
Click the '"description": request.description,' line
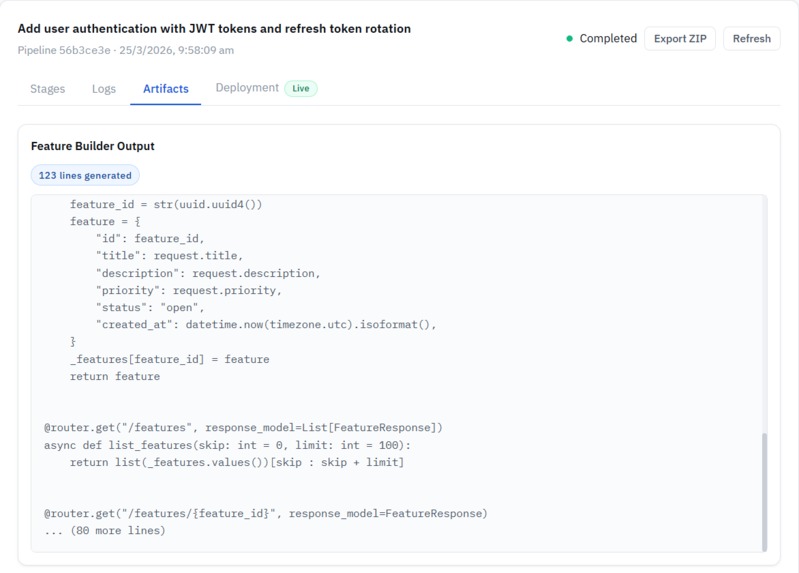208,273
